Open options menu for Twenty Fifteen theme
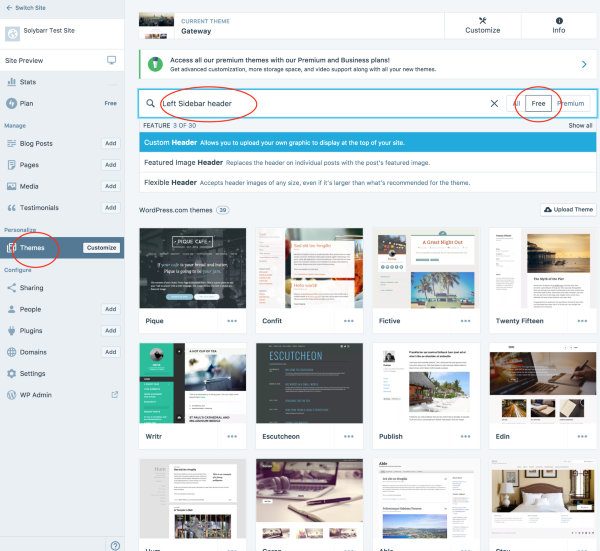Image resolution: width=600 pixels, height=551 pixels. pyautogui.click(x=581, y=321)
